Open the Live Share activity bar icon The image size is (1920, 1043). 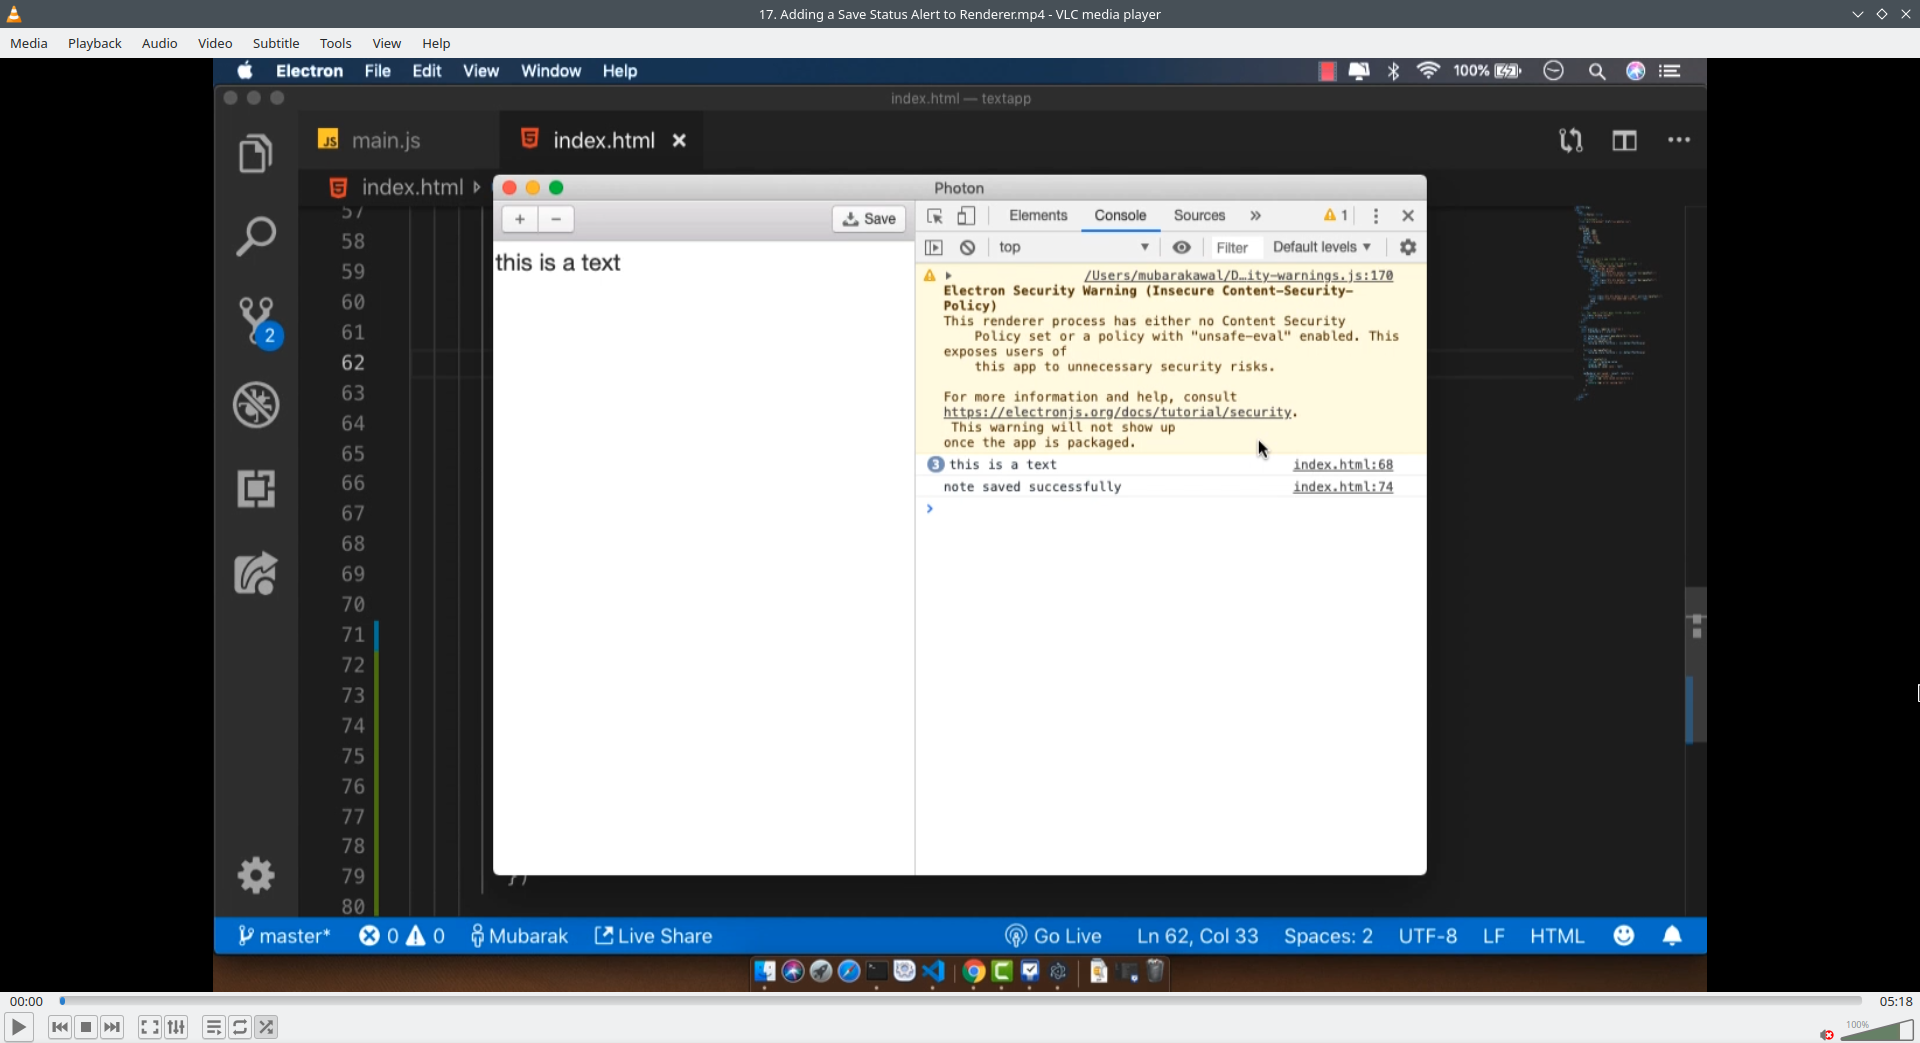pos(256,573)
